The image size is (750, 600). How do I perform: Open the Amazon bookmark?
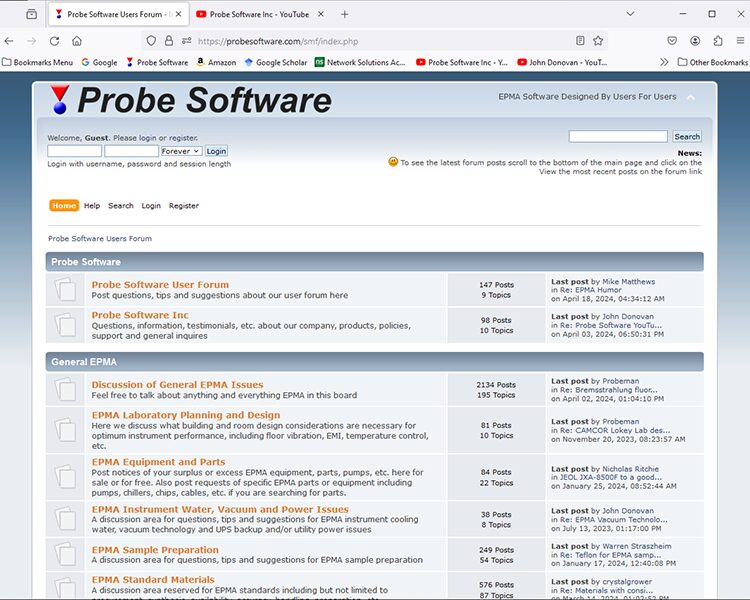pyautogui.click(x=217, y=62)
